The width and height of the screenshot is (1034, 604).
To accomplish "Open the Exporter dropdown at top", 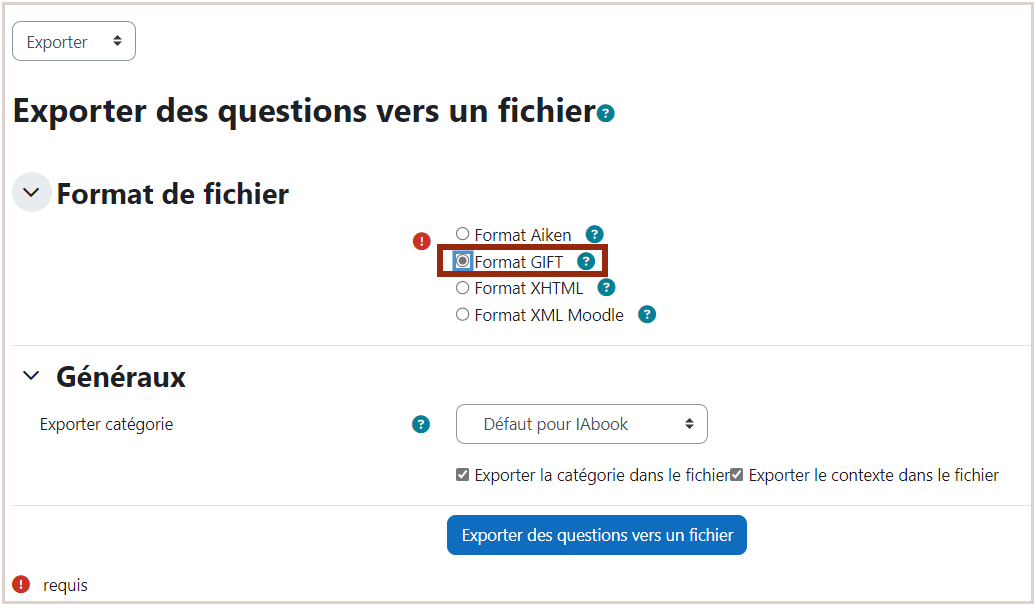I will 74,41.
